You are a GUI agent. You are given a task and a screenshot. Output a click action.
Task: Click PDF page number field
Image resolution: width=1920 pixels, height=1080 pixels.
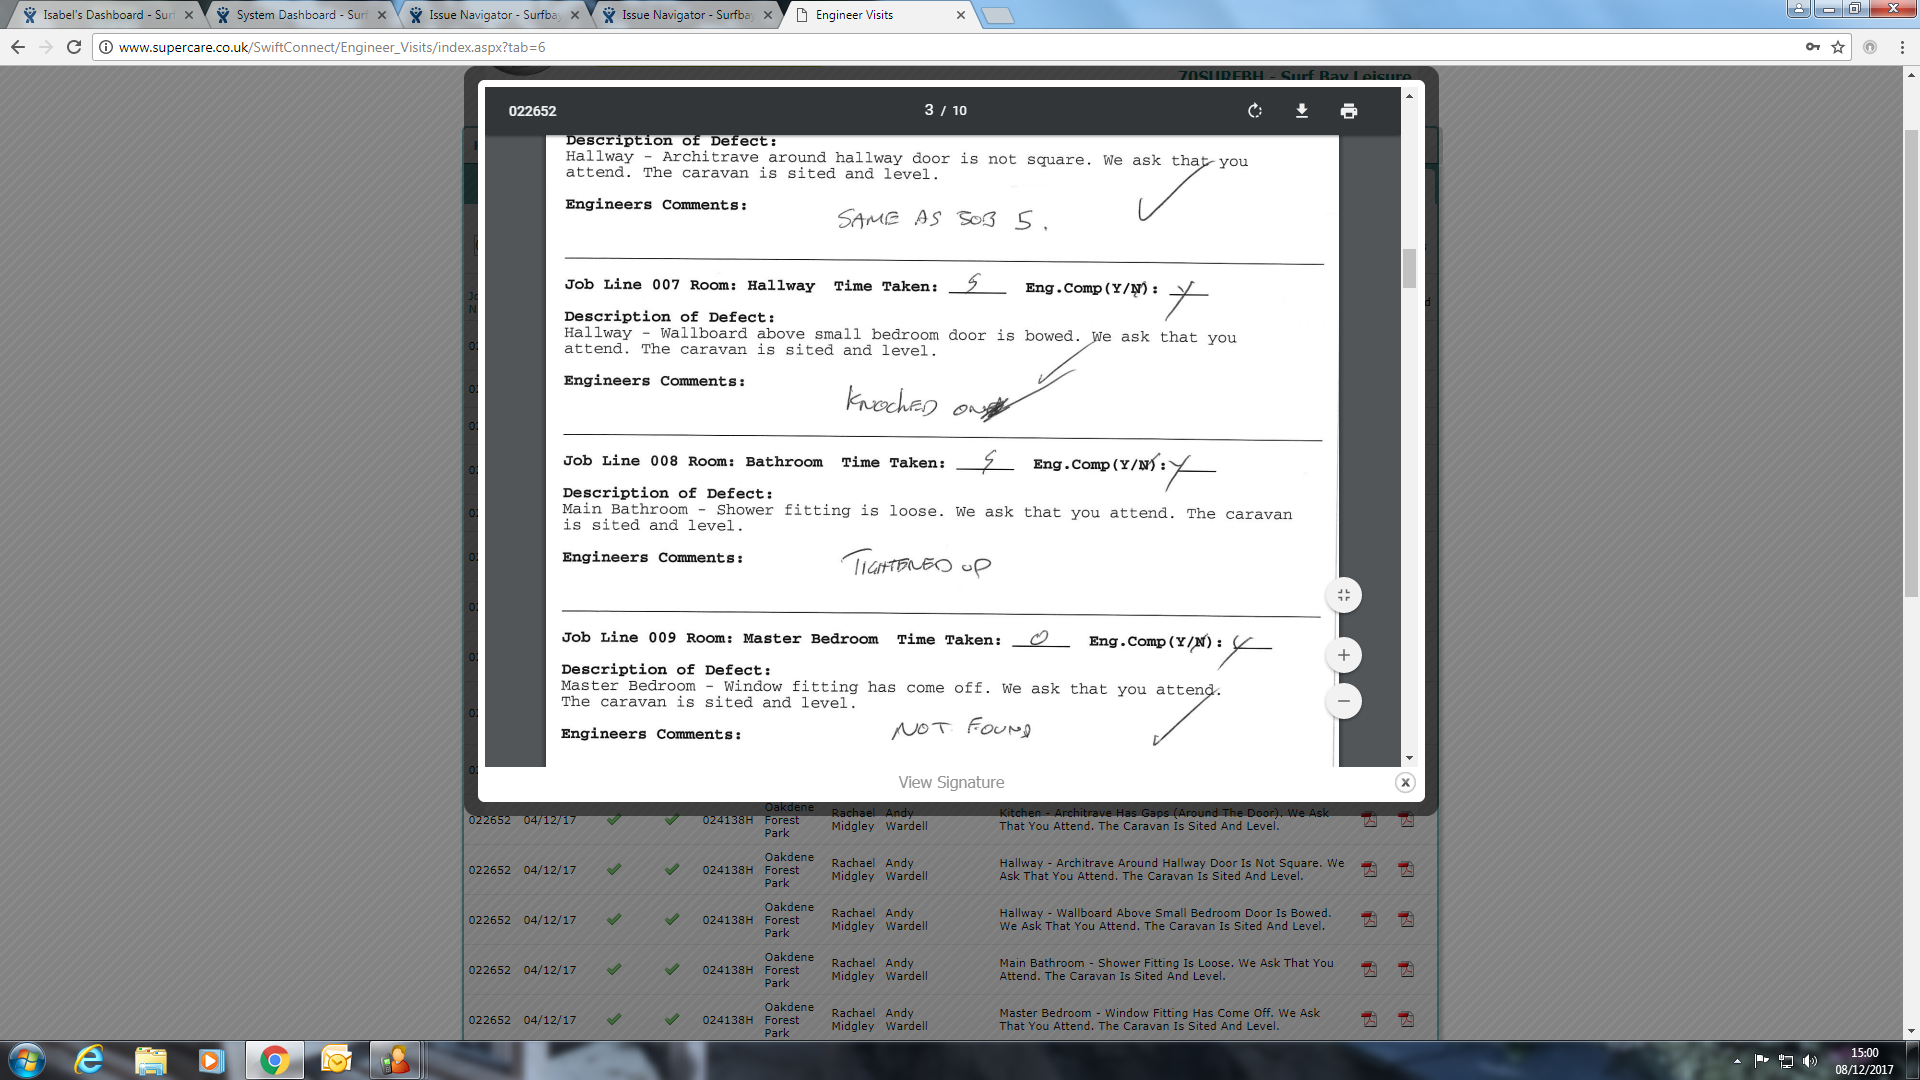click(x=929, y=111)
